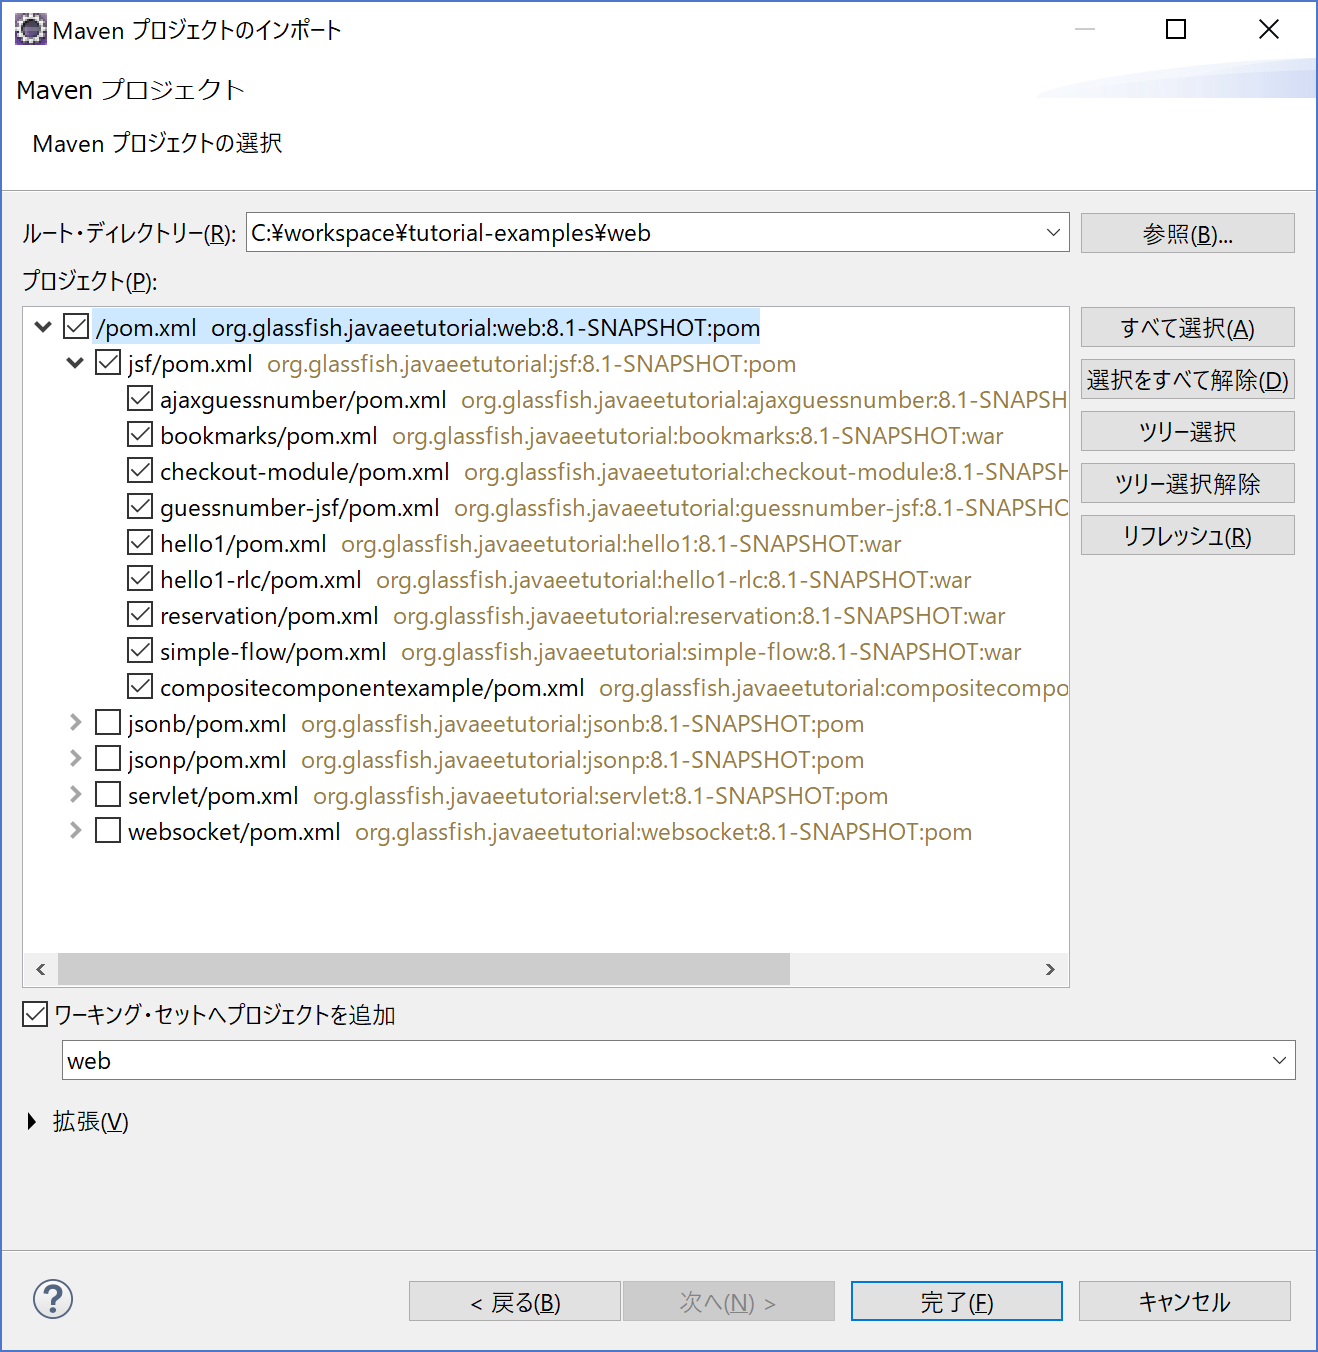Disable the ワーキング・セットへプロジェクトを追加 checkbox
1318x1352 pixels.
[x=35, y=1014]
